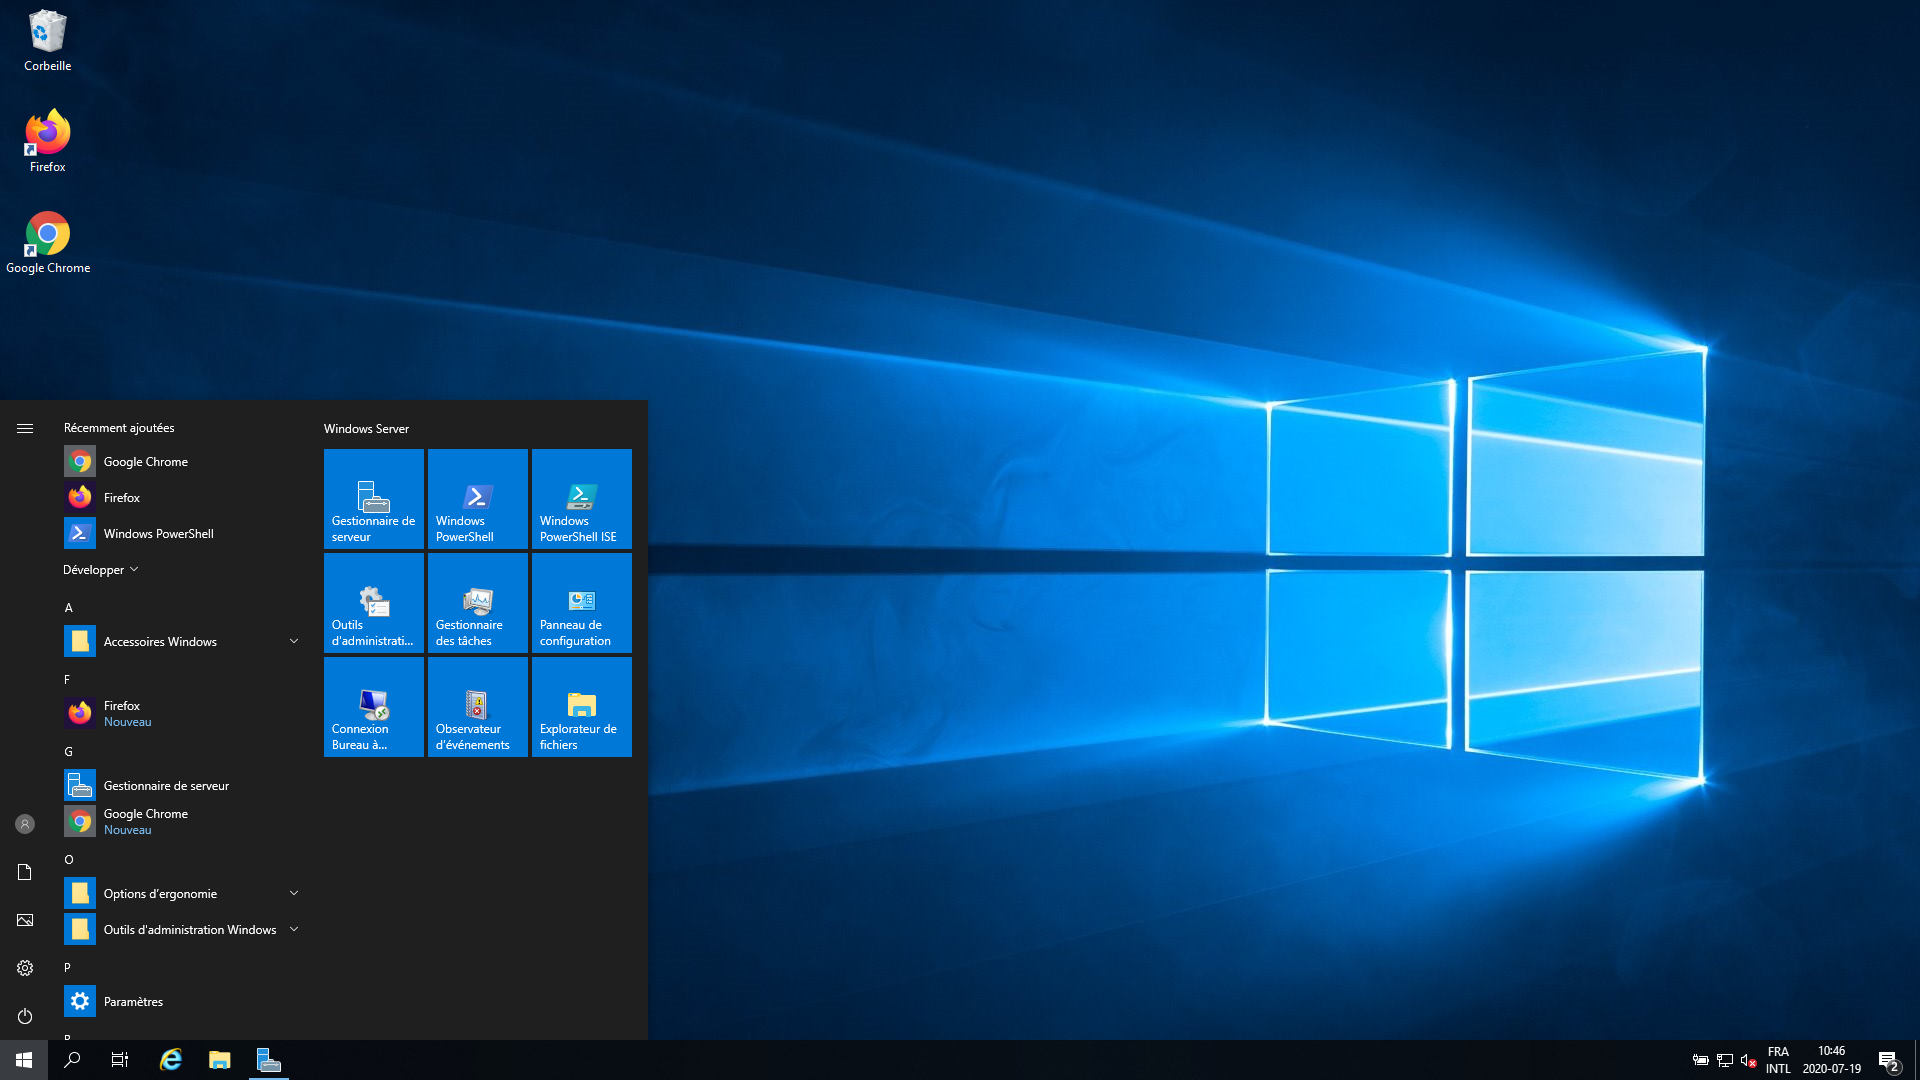Open Paramètres from the app list
1920x1080 pixels.
pyautogui.click(x=133, y=1001)
